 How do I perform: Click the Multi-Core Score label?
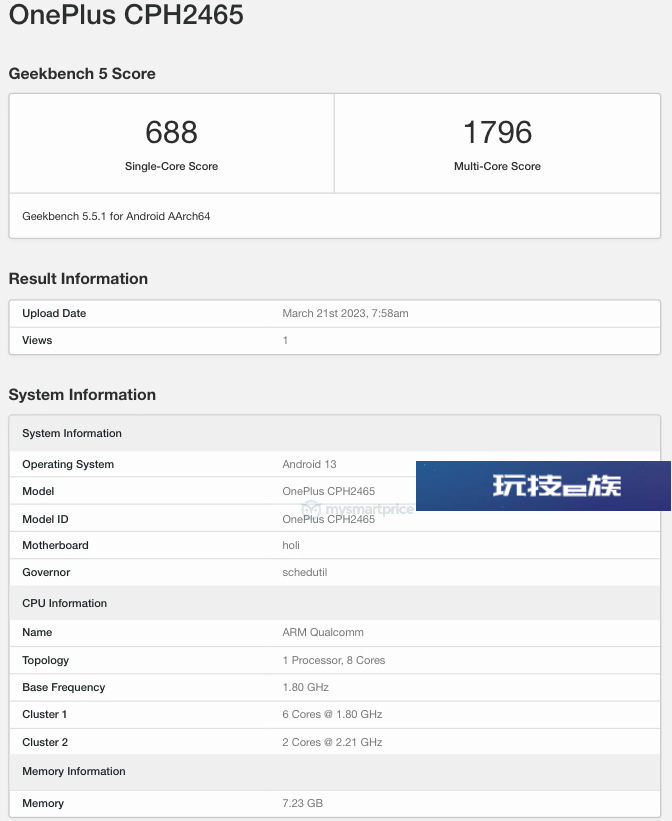(x=498, y=166)
